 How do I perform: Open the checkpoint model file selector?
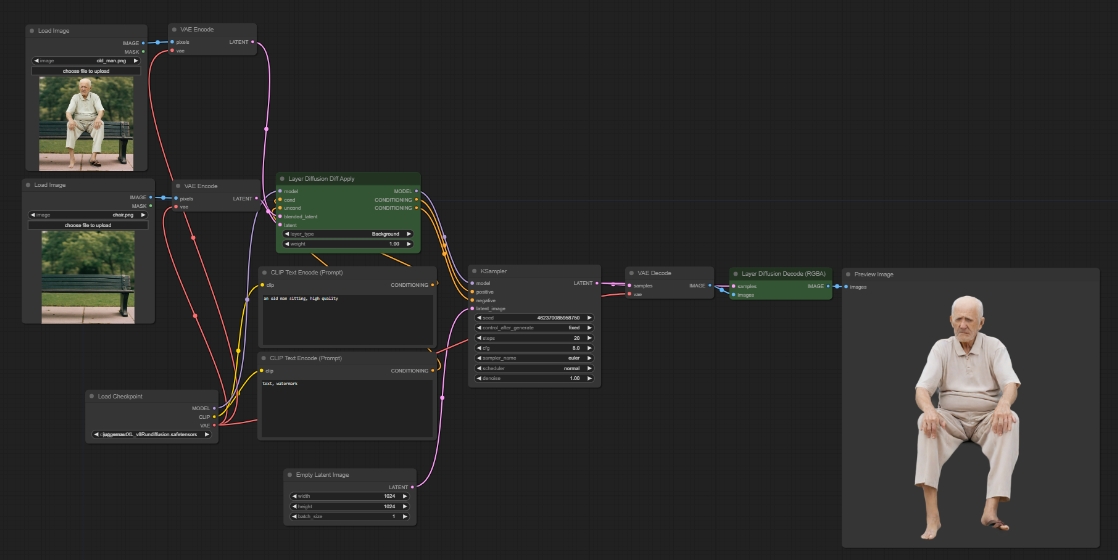coord(153,435)
